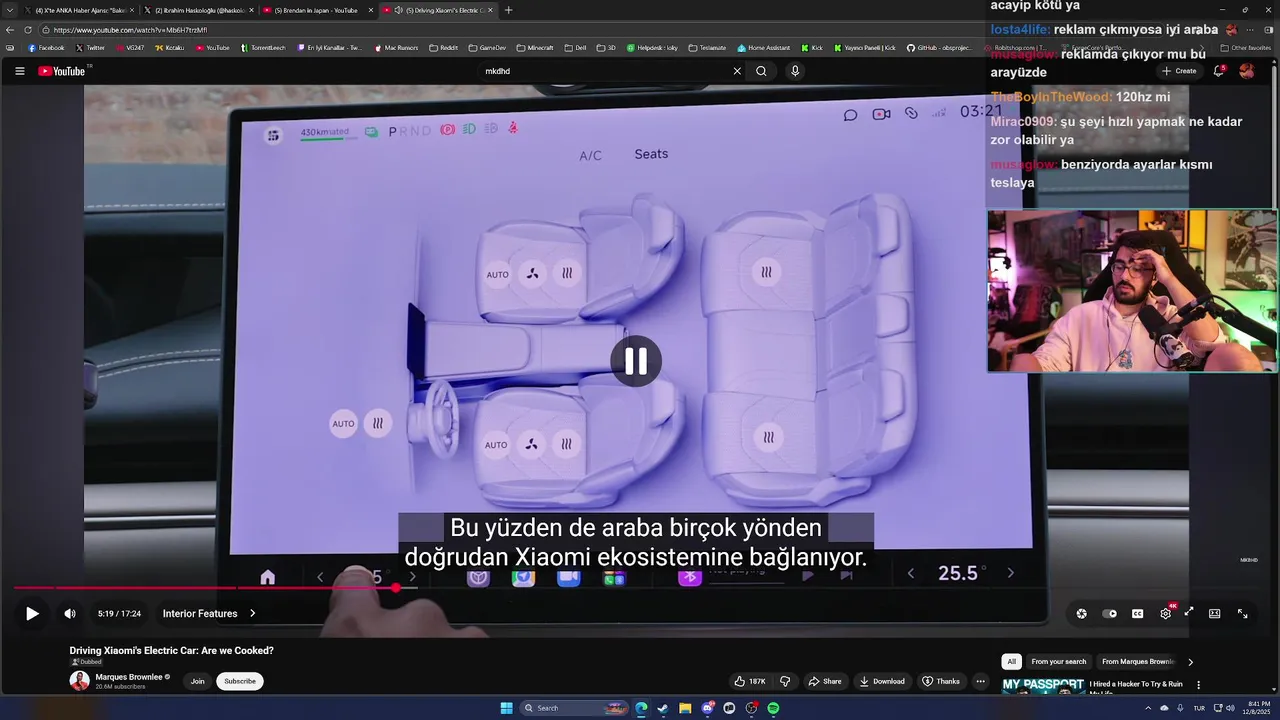
Task: Start voice search with microphone icon
Action: pos(795,71)
